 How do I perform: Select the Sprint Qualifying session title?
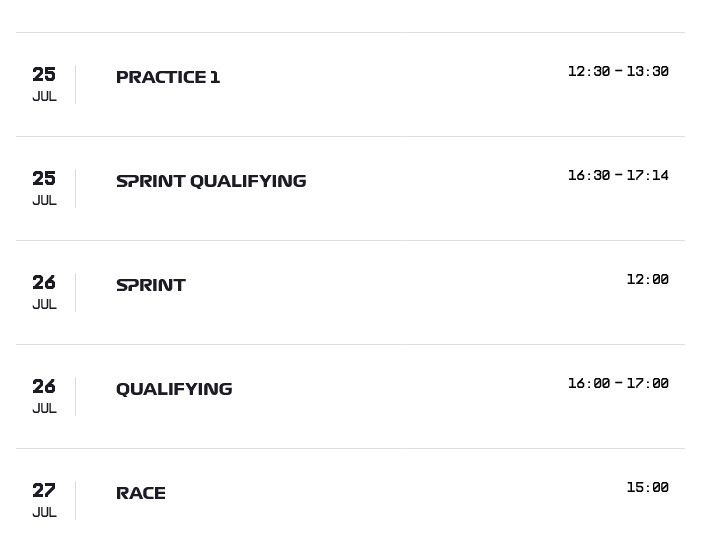pyautogui.click(x=211, y=181)
